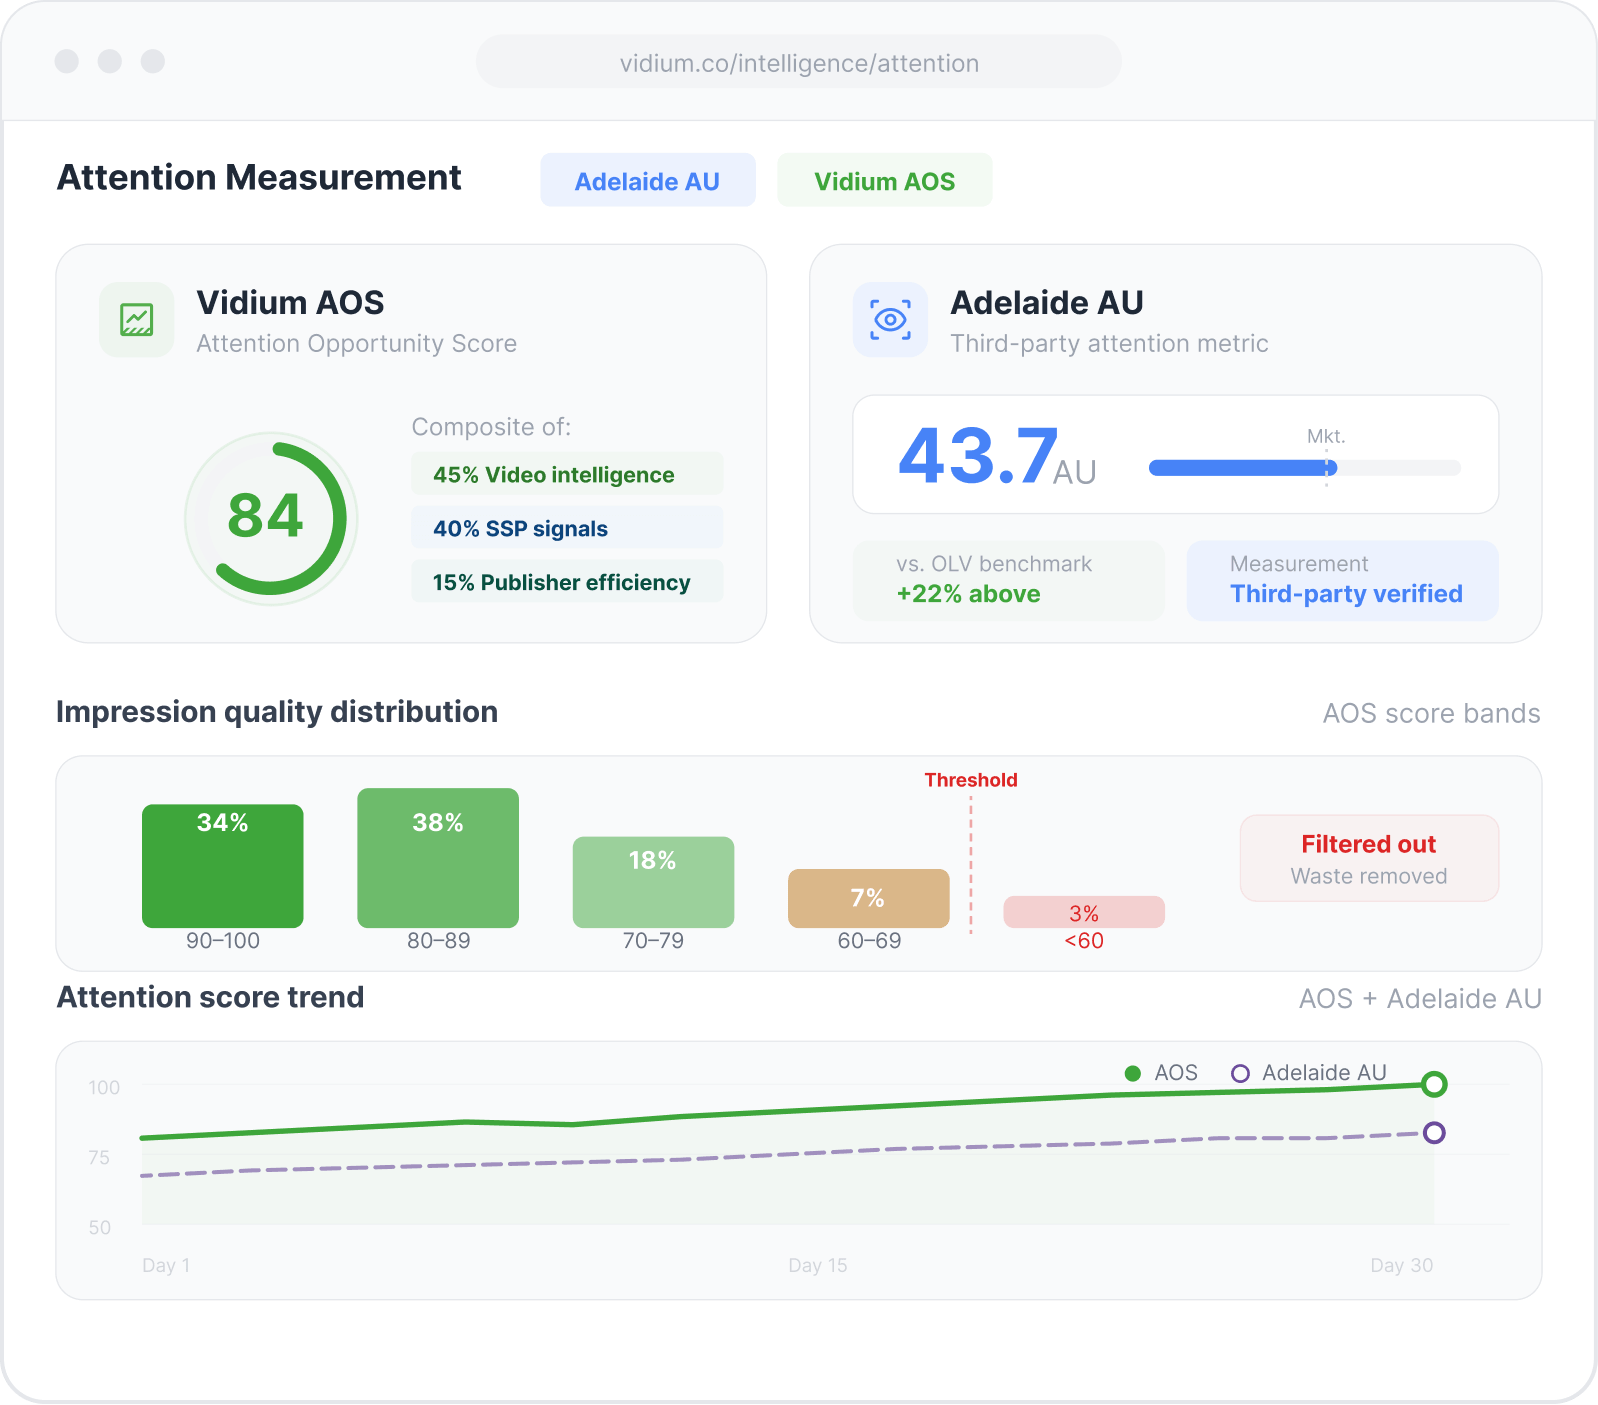This screenshot has width=1598, height=1405.
Task: Click the 43.7 AU value
Action: coord(997,457)
